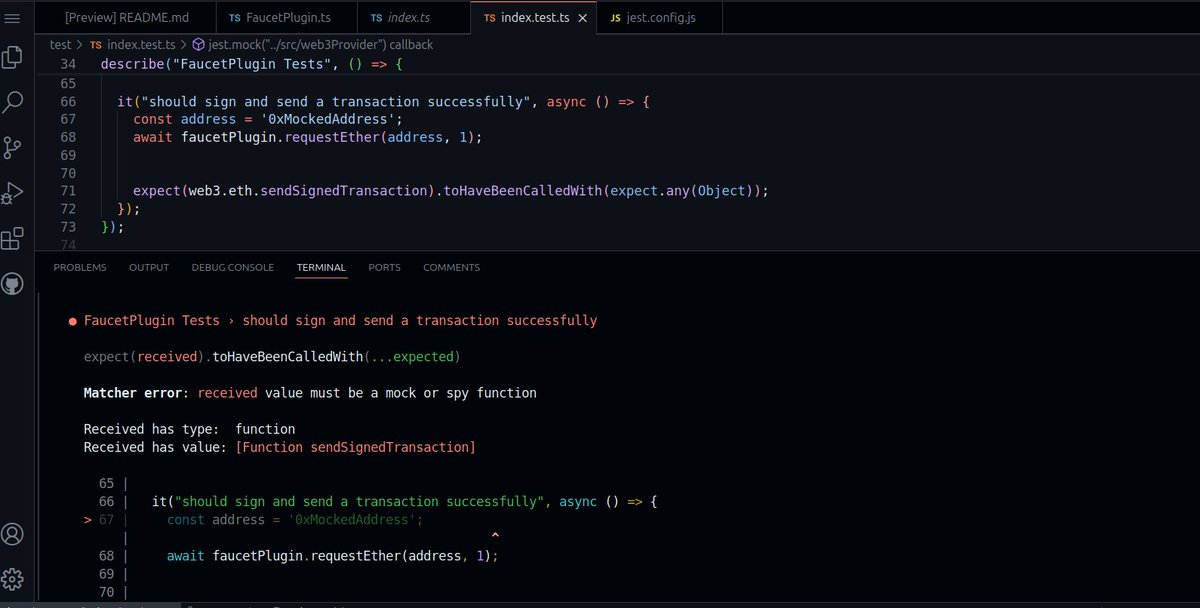The height and width of the screenshot is (608, 1200).
Task: Switch to the jest.config.js tab
Action: tap(658, 18)
